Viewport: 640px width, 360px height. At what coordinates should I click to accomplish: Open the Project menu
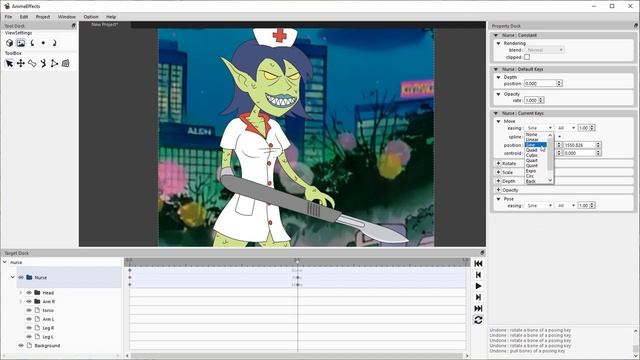43,17
